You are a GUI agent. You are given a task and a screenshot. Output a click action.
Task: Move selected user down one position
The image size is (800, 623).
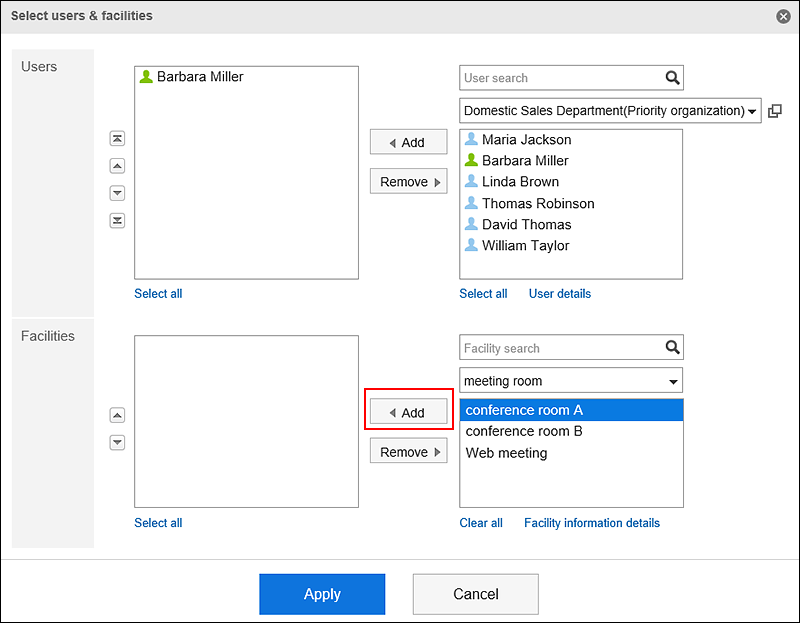pyautogui.click(x=117, y=193)
